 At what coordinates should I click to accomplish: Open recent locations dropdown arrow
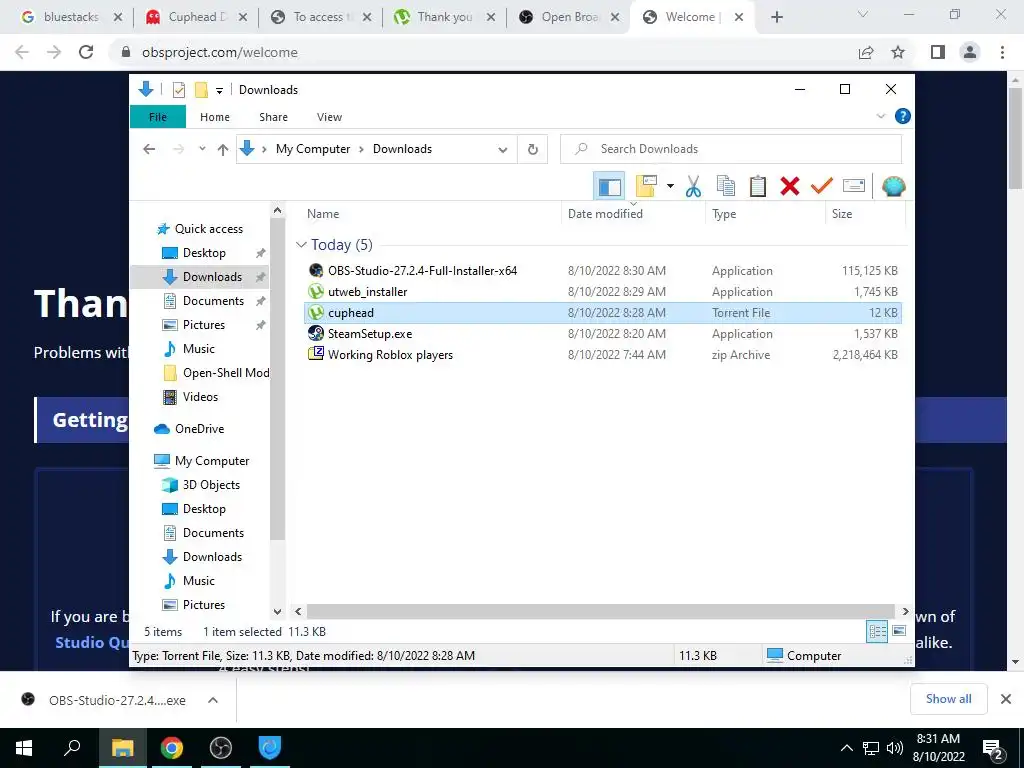coord(202,149)
